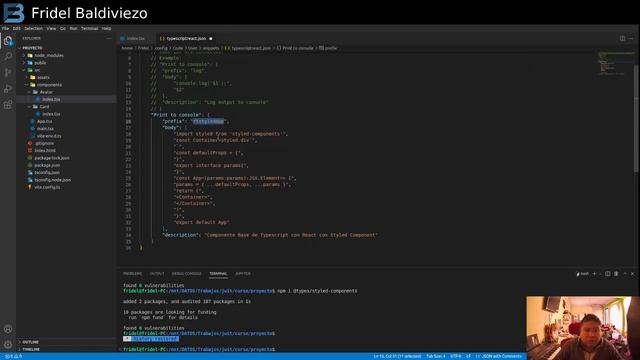Collapse the Avatar folder
The width and height of the screenshot is (640, 360).
tap(67, 92)
